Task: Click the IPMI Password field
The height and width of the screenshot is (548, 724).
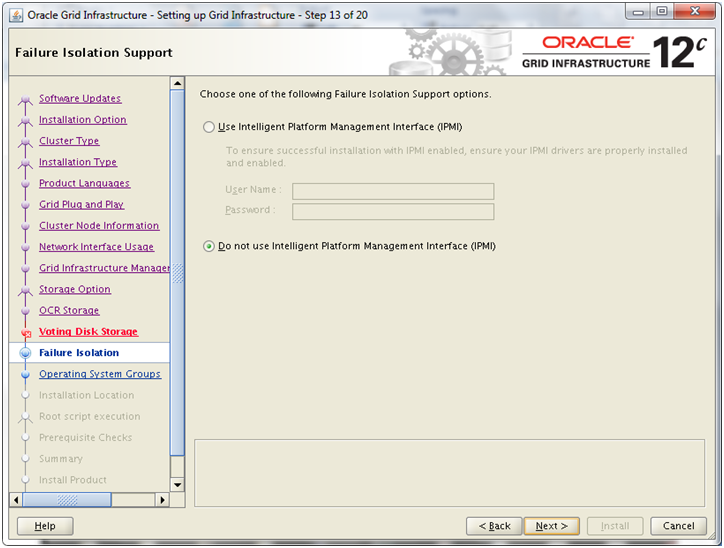Action: click(393, 211)
